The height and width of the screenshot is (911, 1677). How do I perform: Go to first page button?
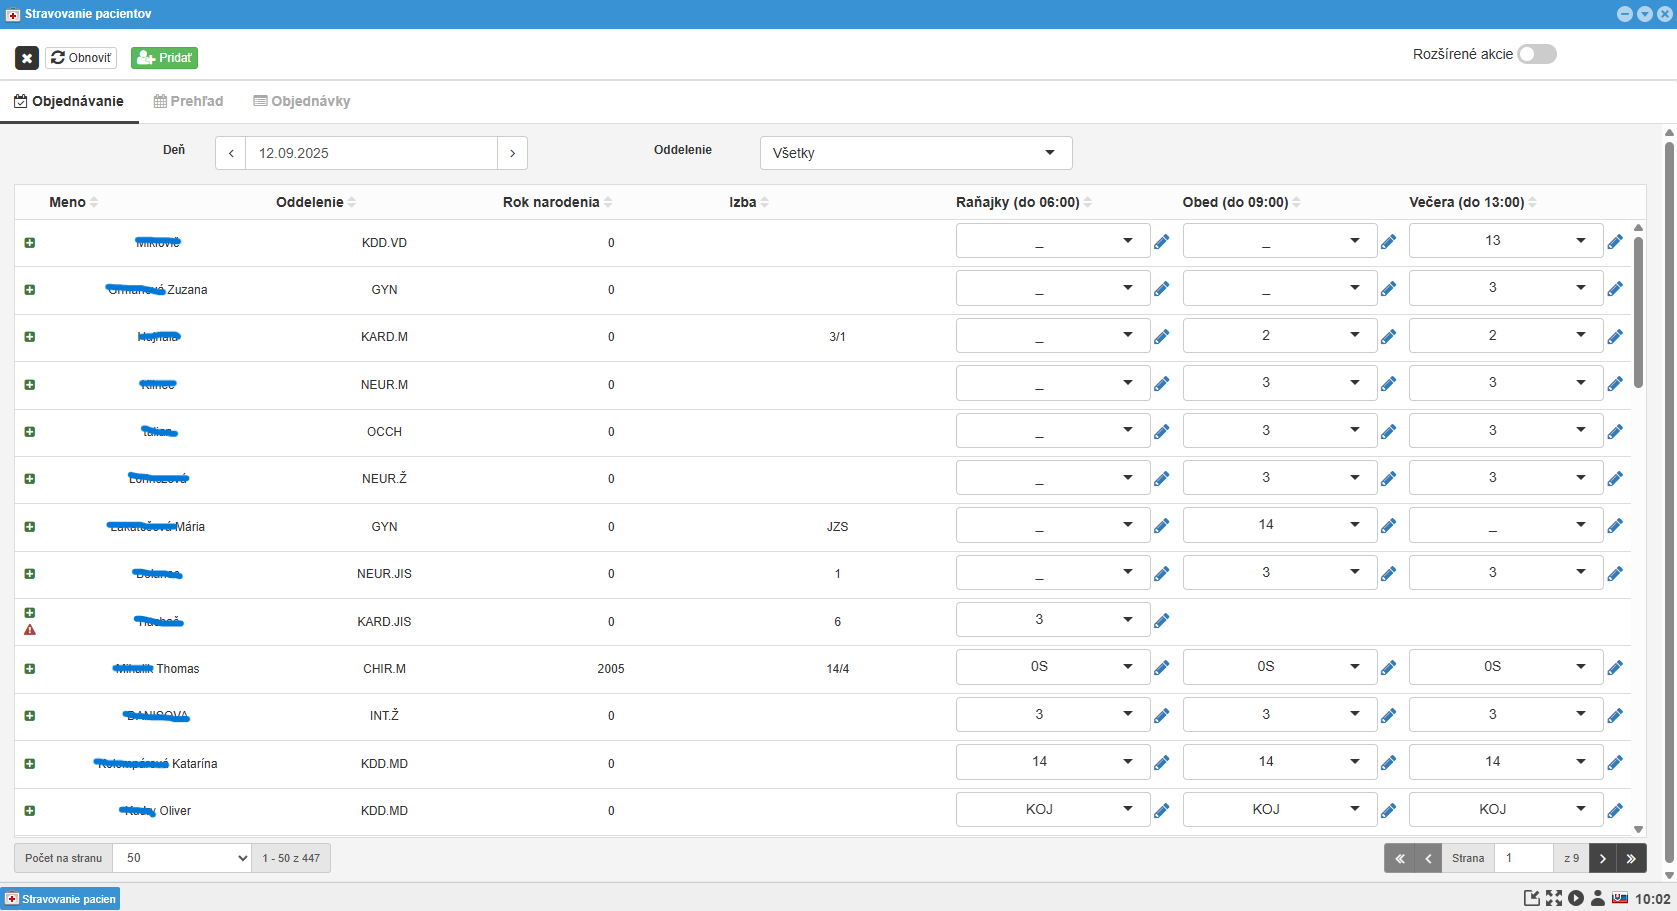coord(1399,858)
